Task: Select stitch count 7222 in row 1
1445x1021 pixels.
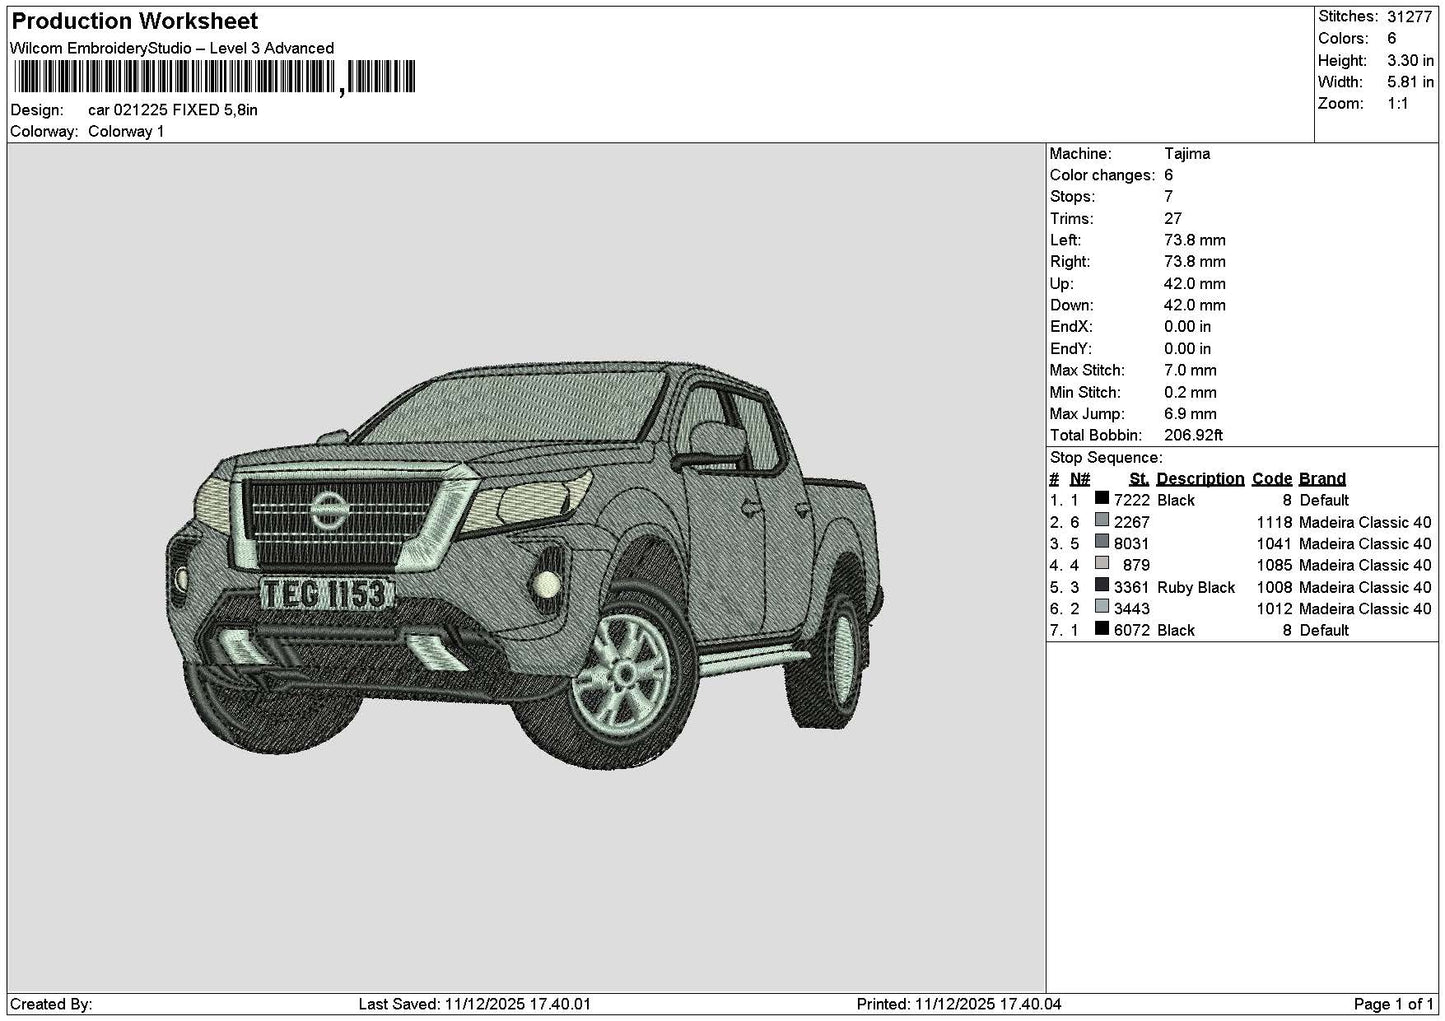Action: tap(1132, 500)
